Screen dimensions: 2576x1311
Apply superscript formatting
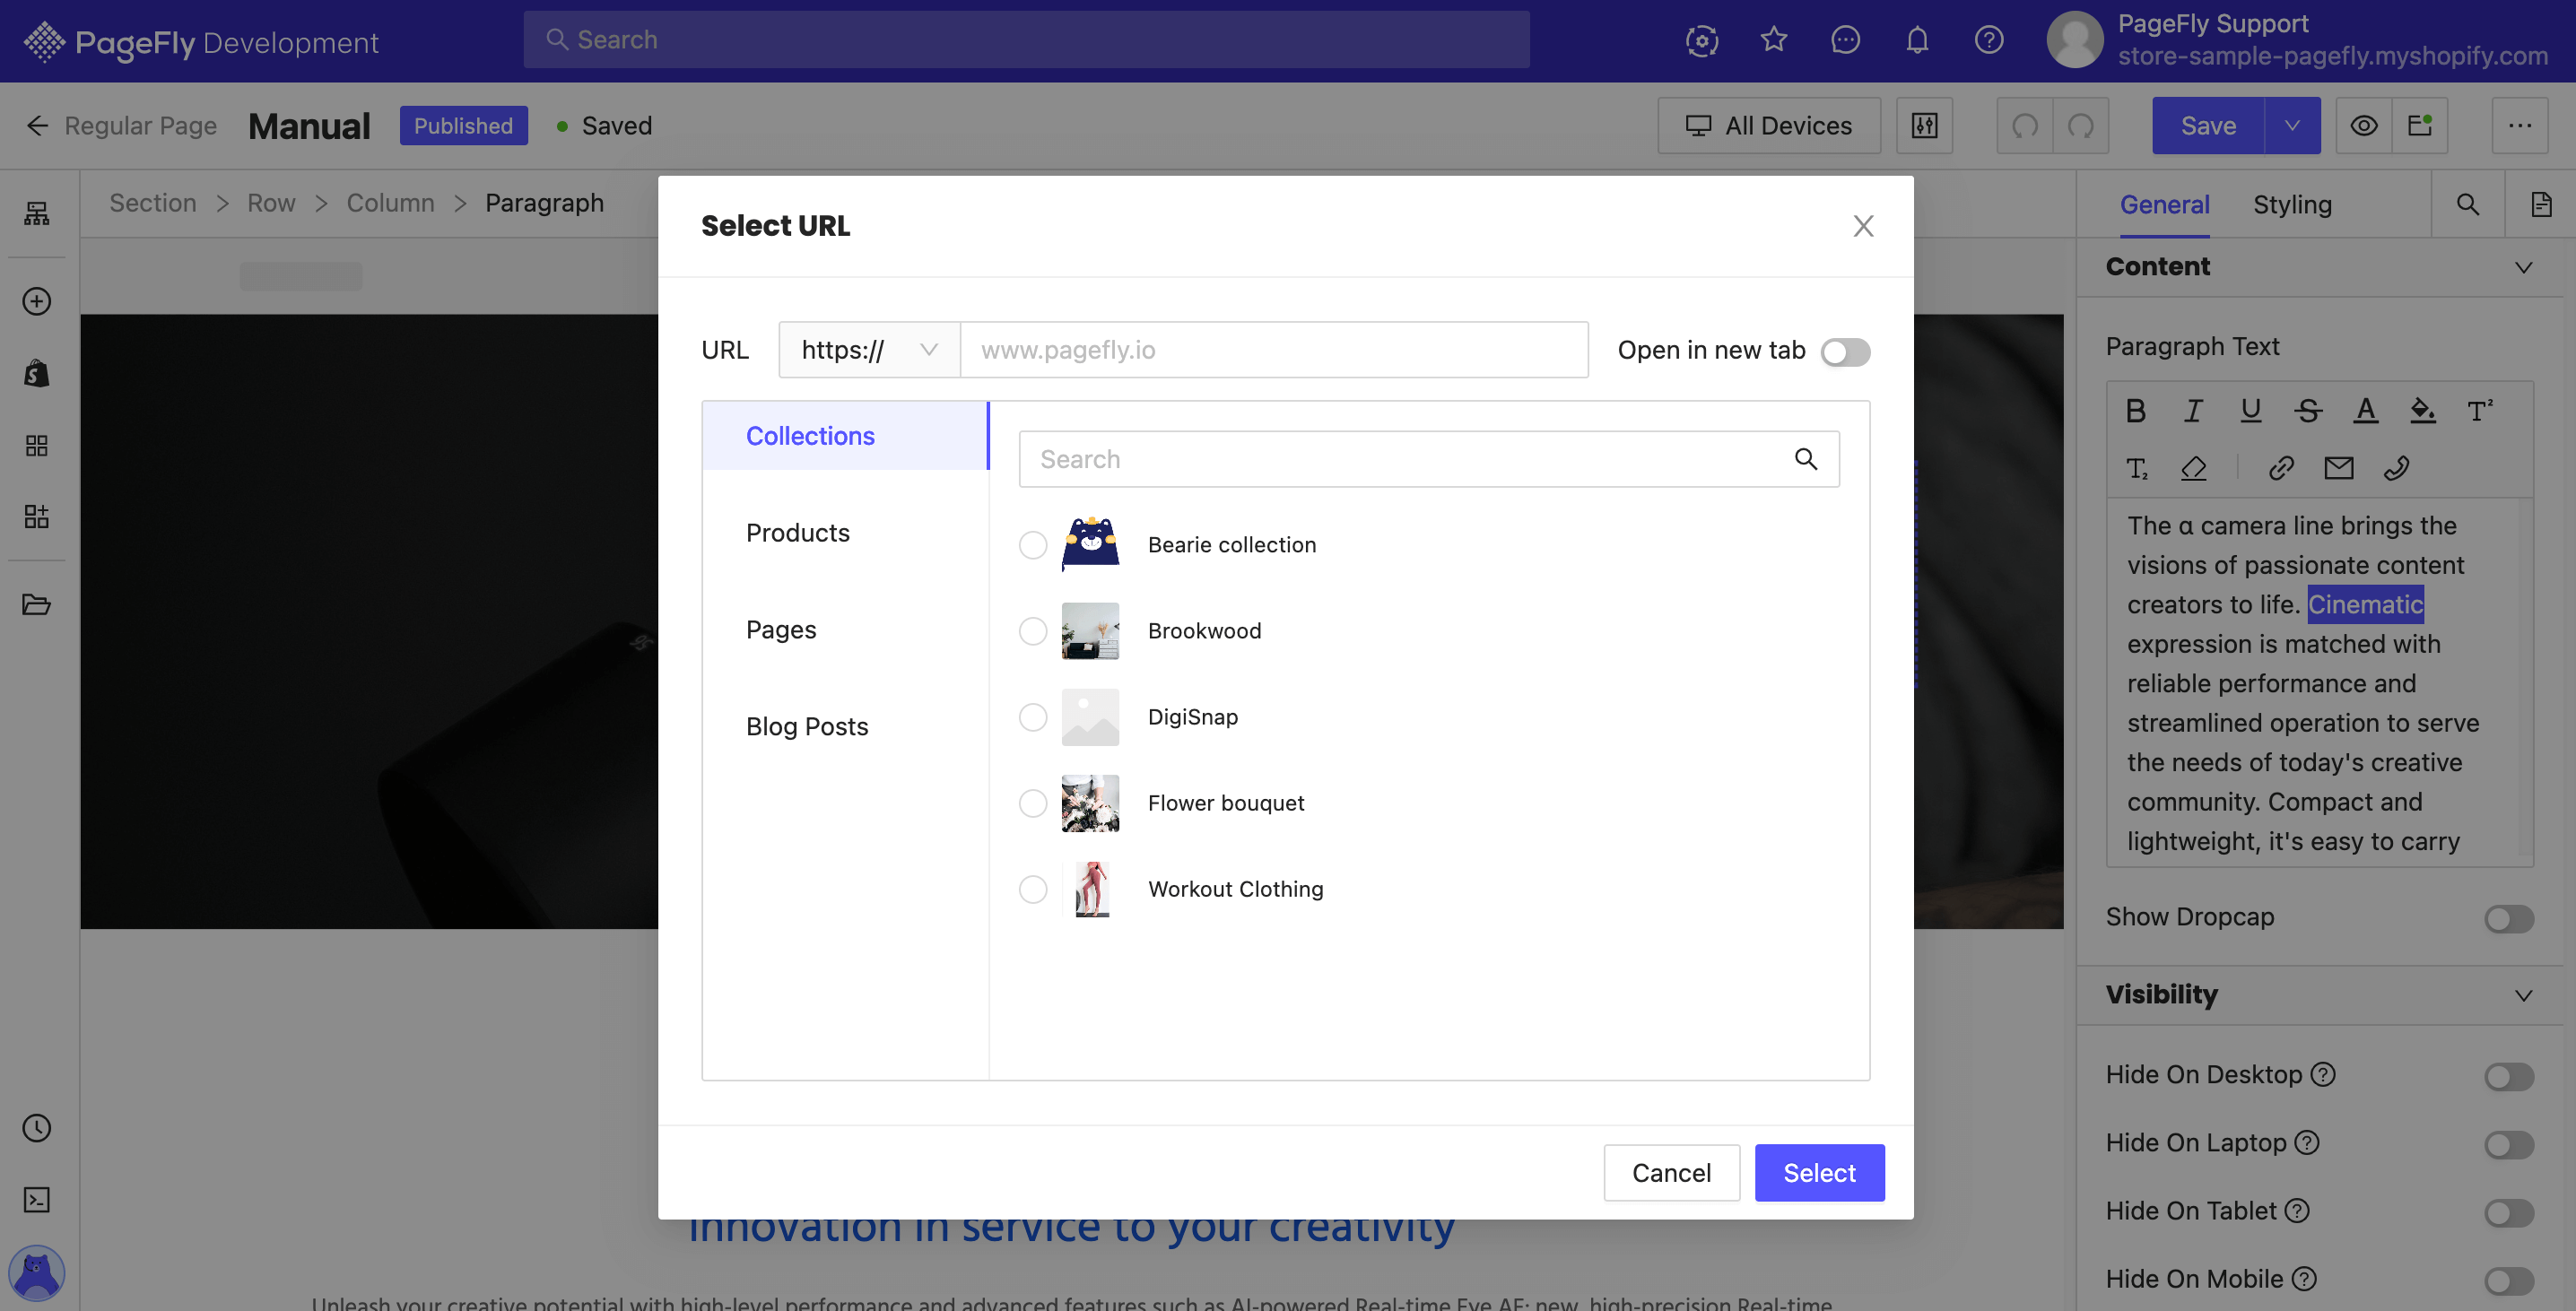pyautogui.click(x=2480, y=410)
